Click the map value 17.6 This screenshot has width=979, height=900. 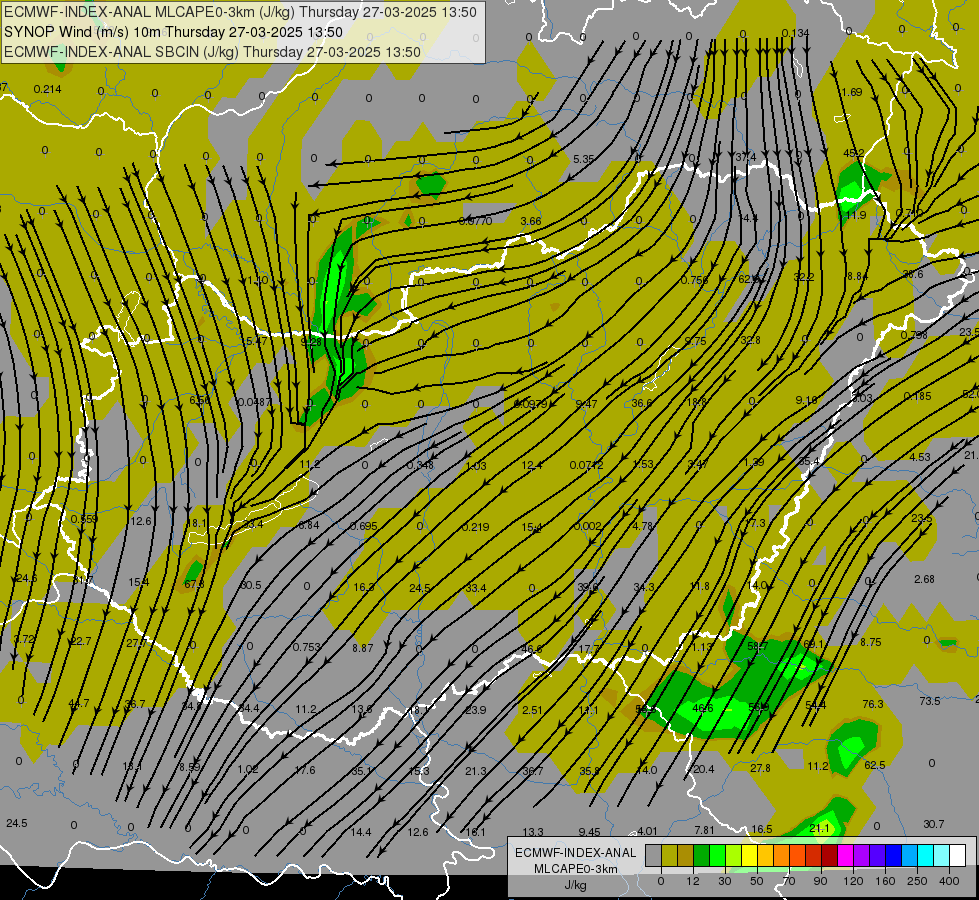pyautogui.click(x=305, y=770)
